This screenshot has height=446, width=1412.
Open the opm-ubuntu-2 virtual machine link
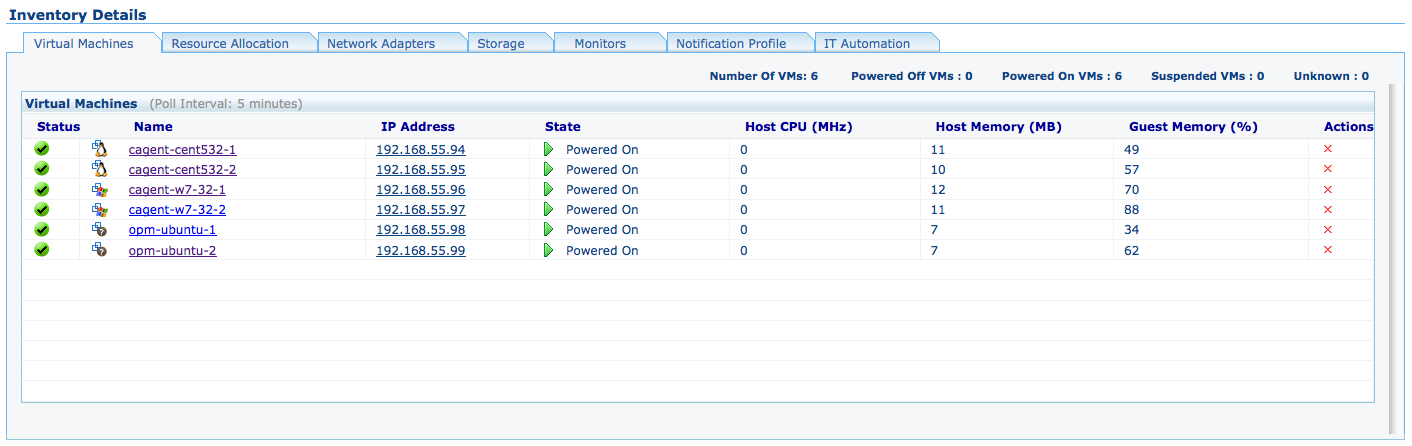(x=172, y=250)
